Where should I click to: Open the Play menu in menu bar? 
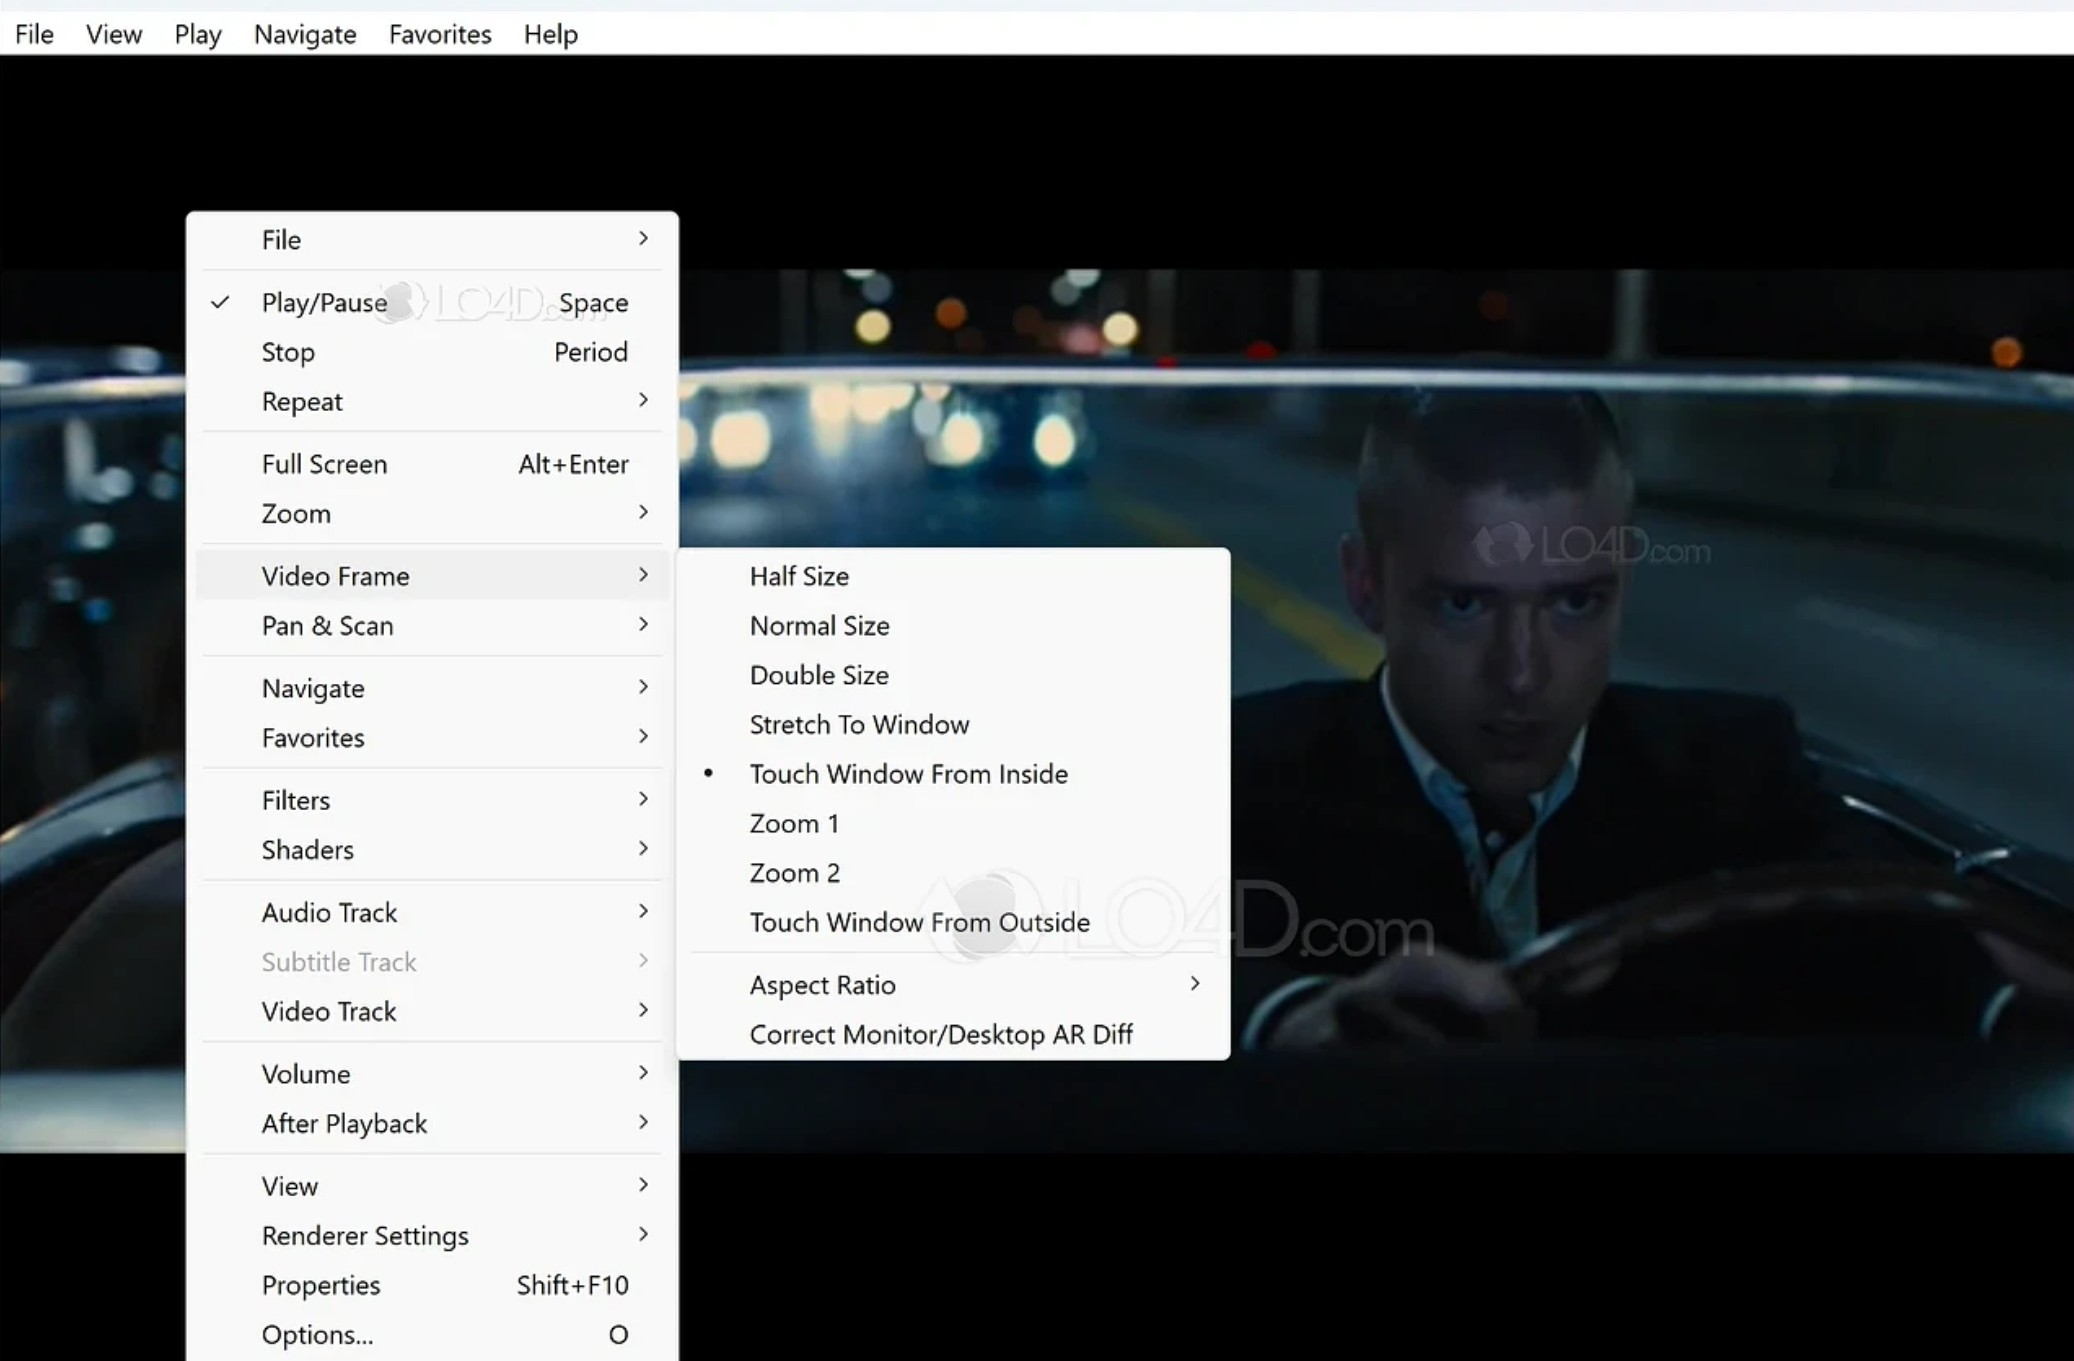[198, 34]
